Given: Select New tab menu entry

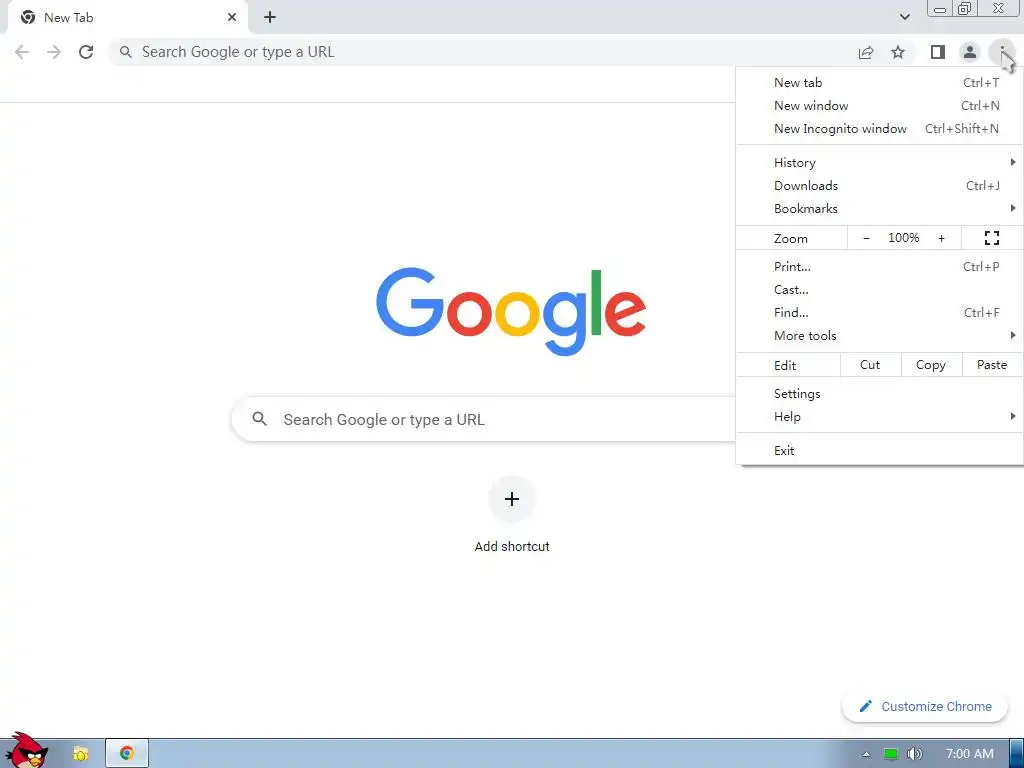Looking at the screenshot, I should [880, 83].
